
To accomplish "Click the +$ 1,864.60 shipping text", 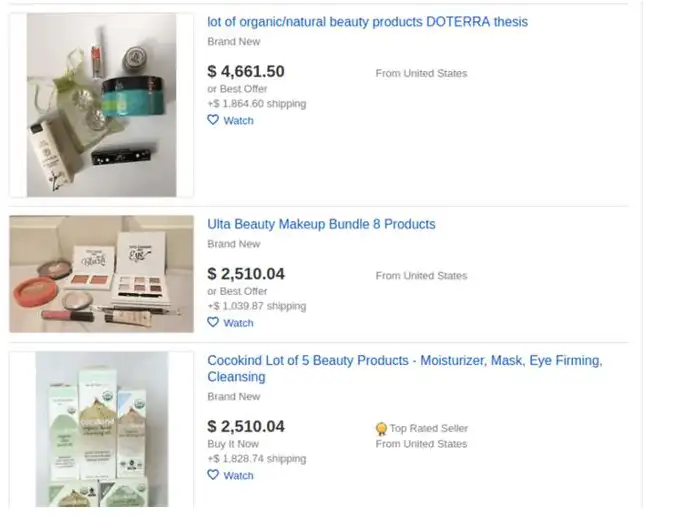I will click(x=257, y=104).
